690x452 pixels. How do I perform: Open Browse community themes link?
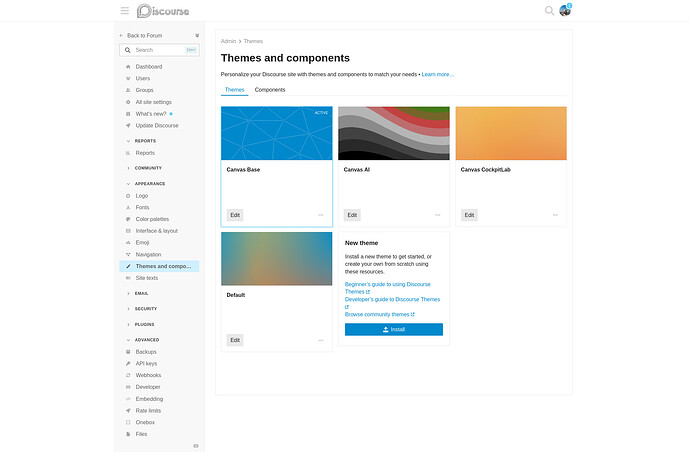(x=380, y=315)
